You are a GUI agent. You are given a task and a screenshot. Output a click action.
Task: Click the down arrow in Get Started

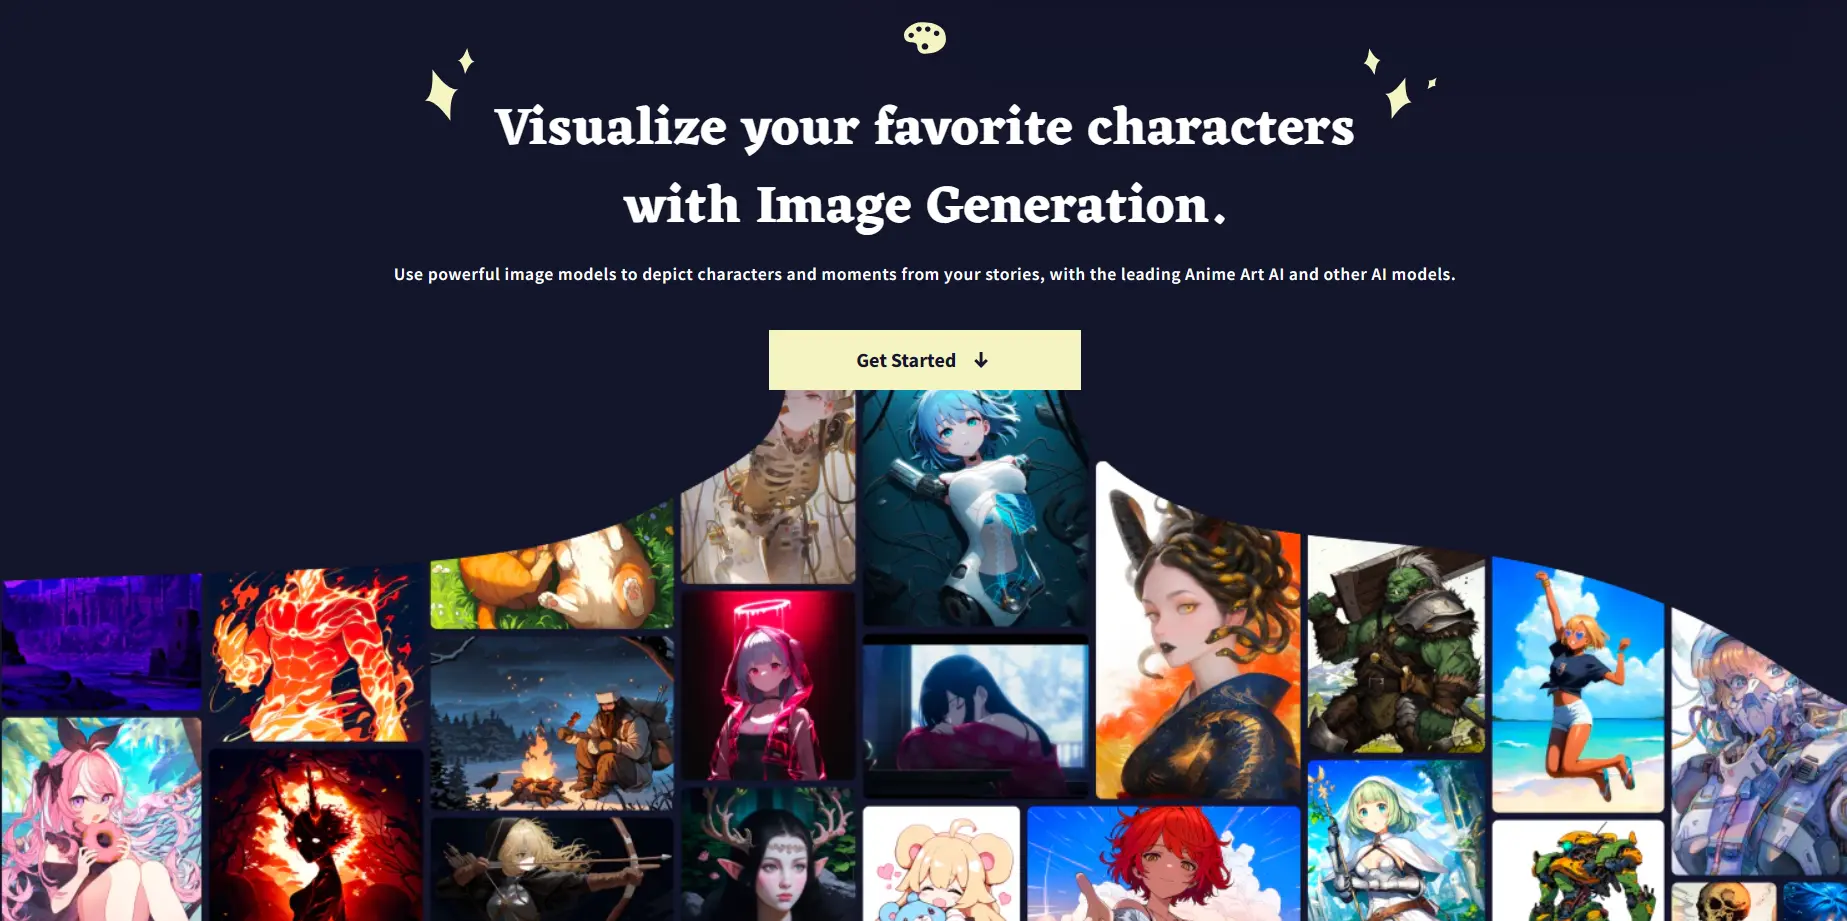pyautogui.click(x=981, y=360)
